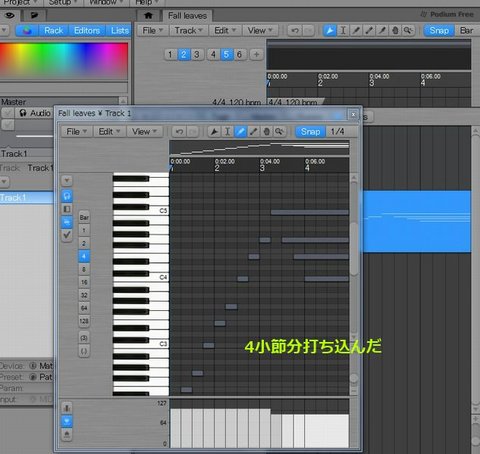Switch to the Fall leaves tab
This screenshot has height=454, width=480.
point(188,16)
